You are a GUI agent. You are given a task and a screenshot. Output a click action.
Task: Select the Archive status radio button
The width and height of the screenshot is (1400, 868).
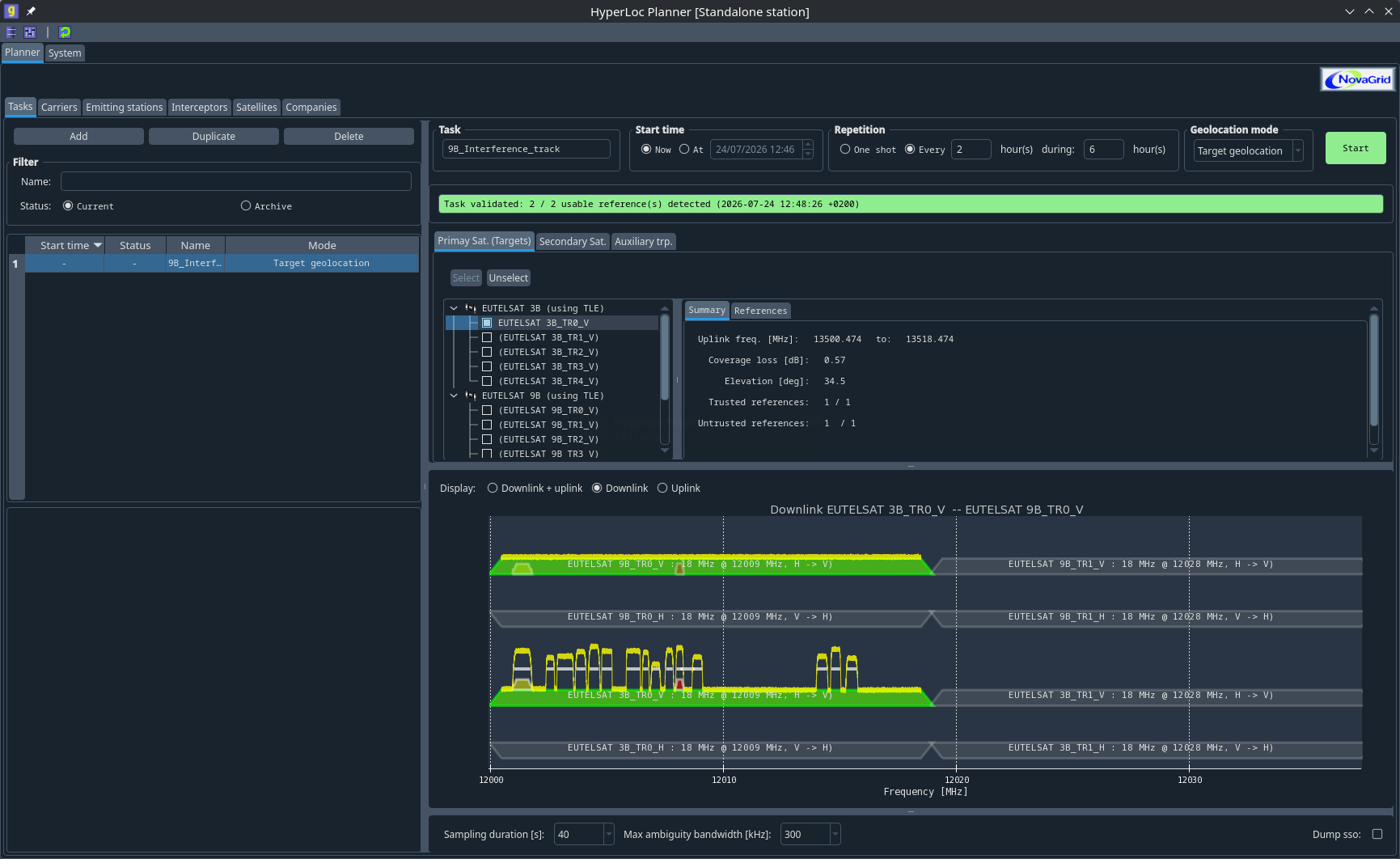(x=246, y=206)
